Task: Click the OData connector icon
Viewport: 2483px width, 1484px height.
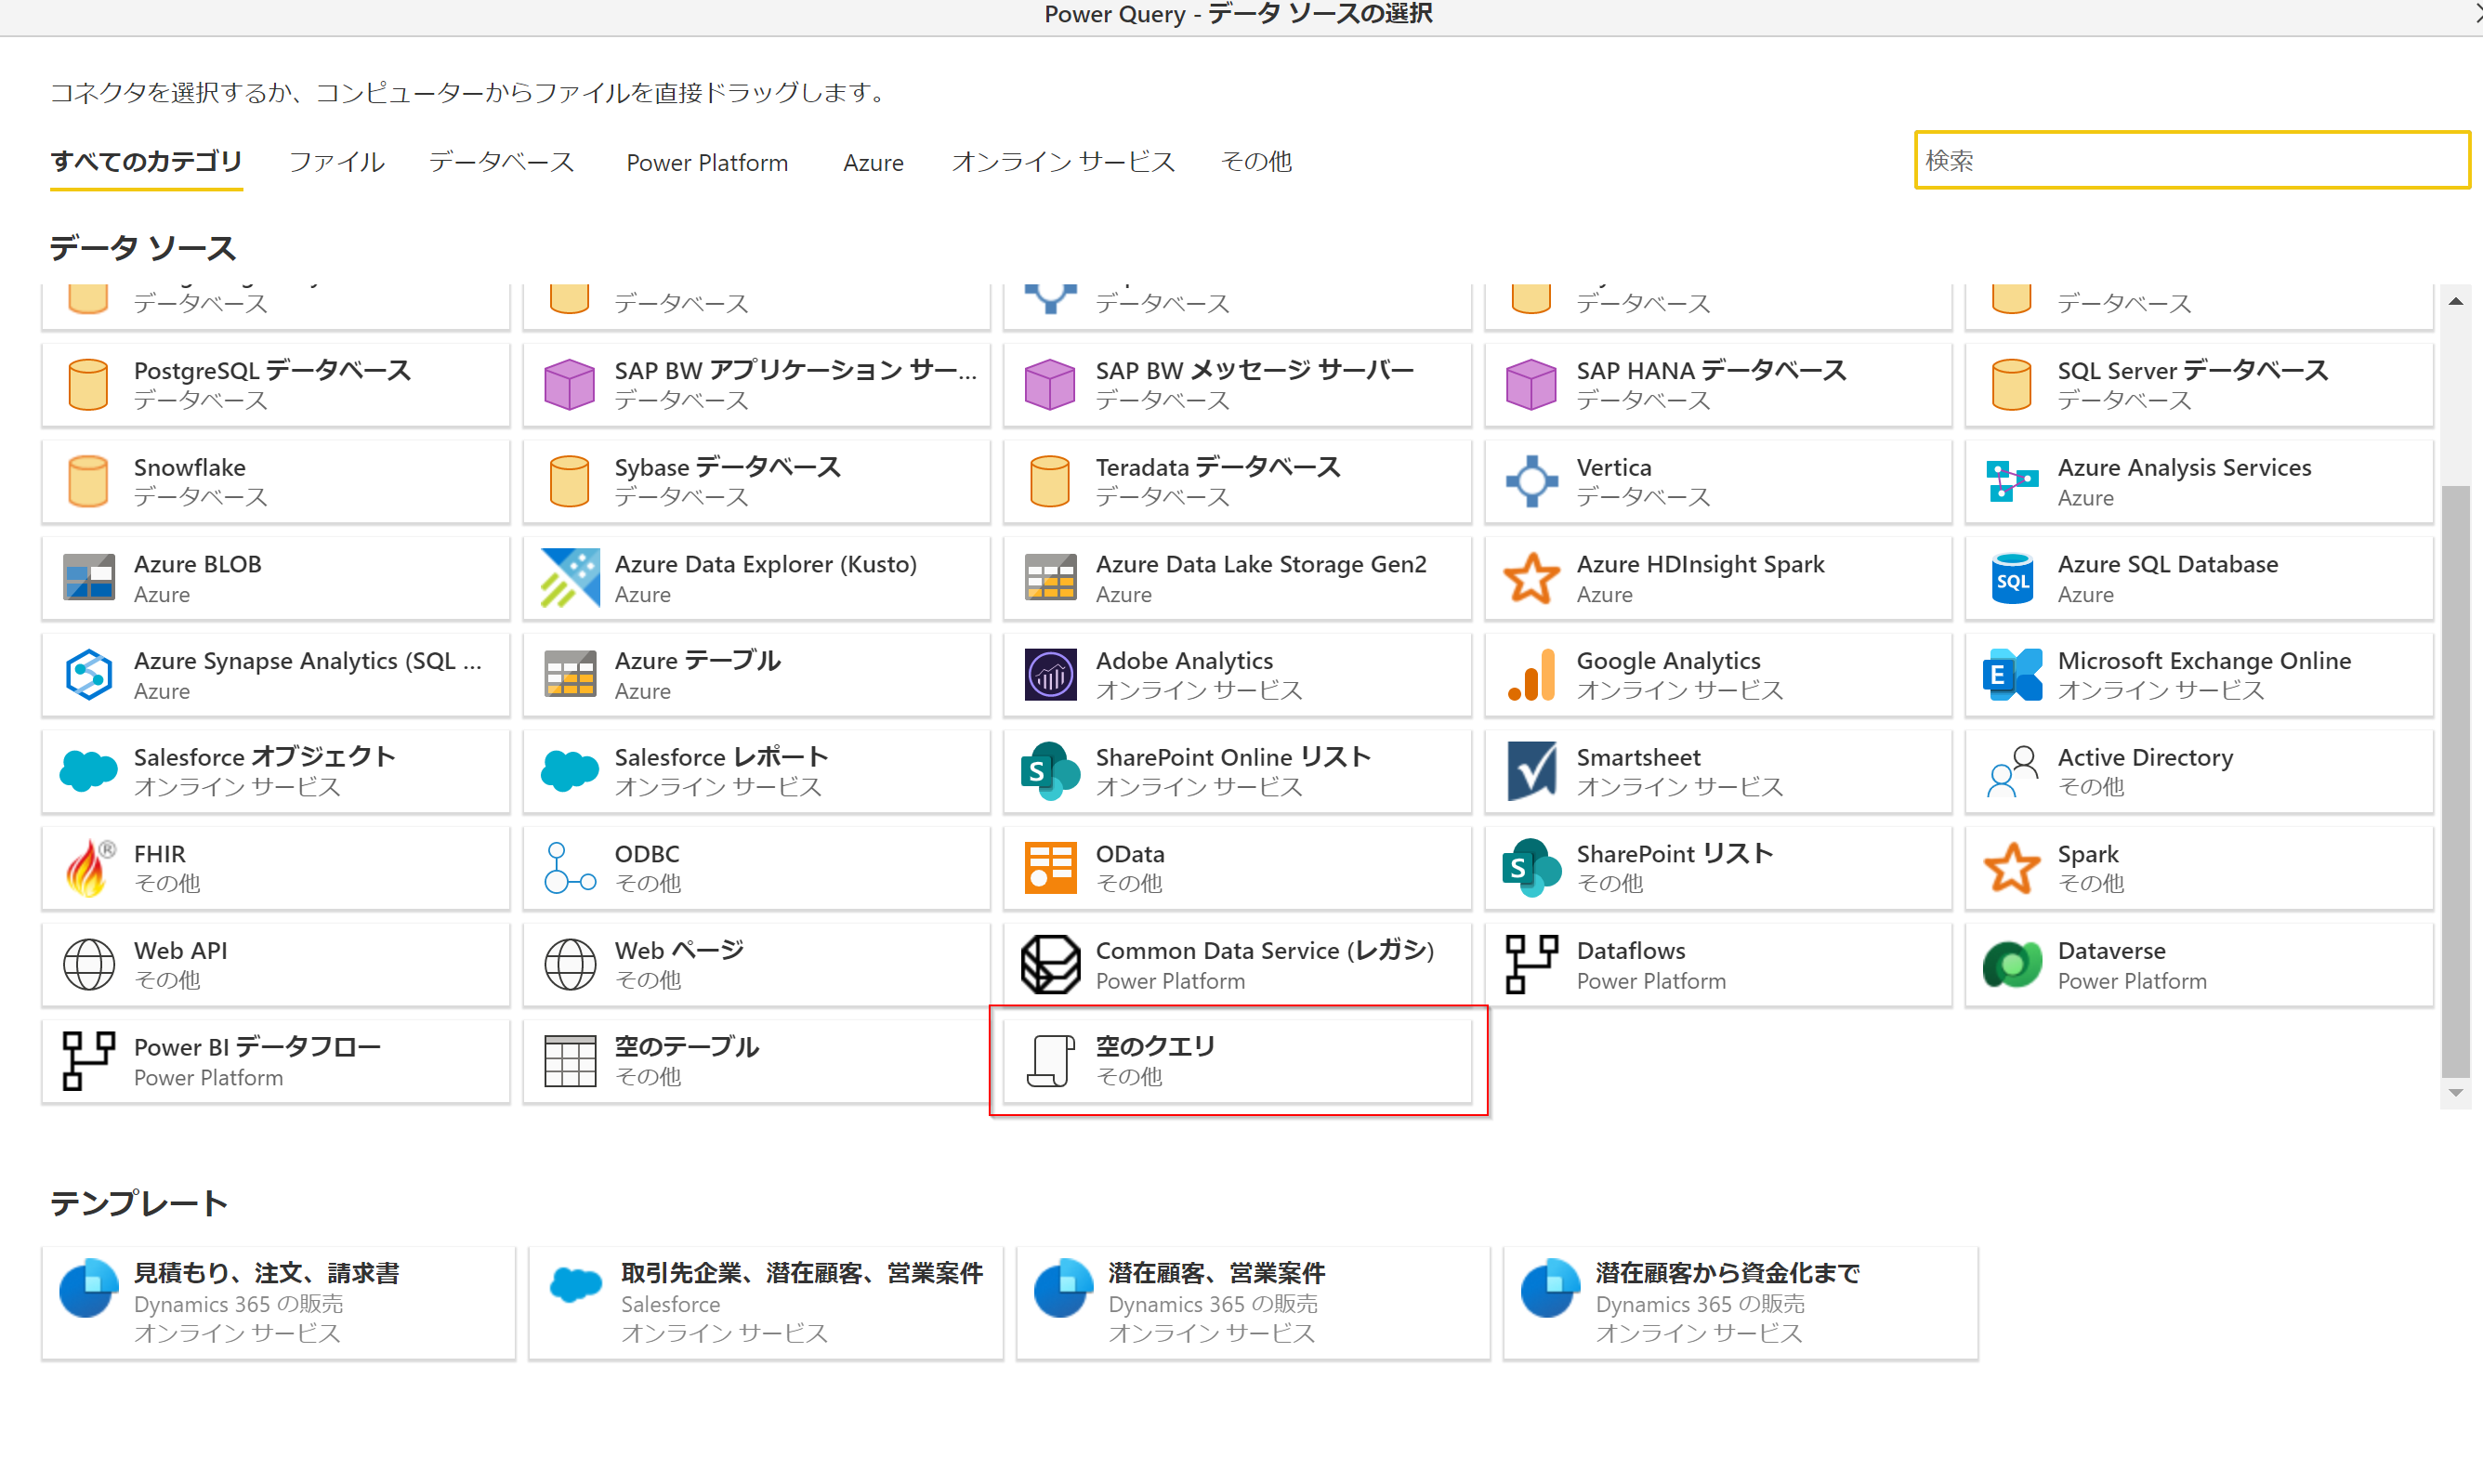Action: (1049, 868)
